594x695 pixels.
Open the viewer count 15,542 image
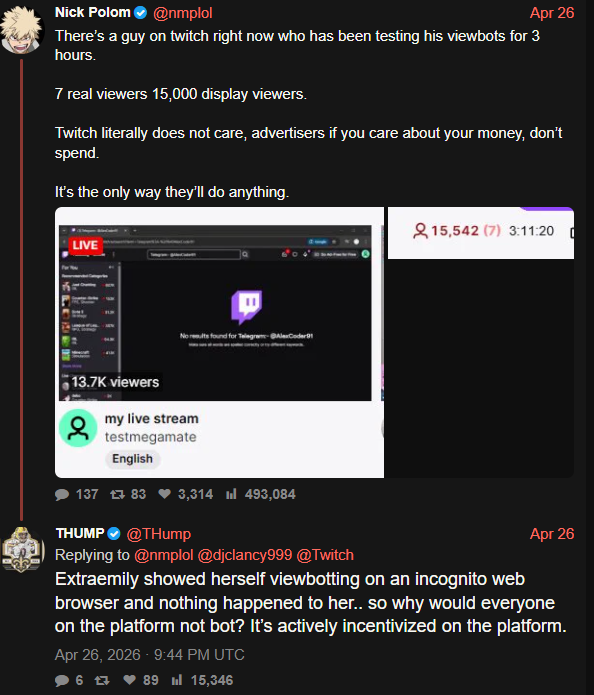pyautogui.click(x=481, y=342)
